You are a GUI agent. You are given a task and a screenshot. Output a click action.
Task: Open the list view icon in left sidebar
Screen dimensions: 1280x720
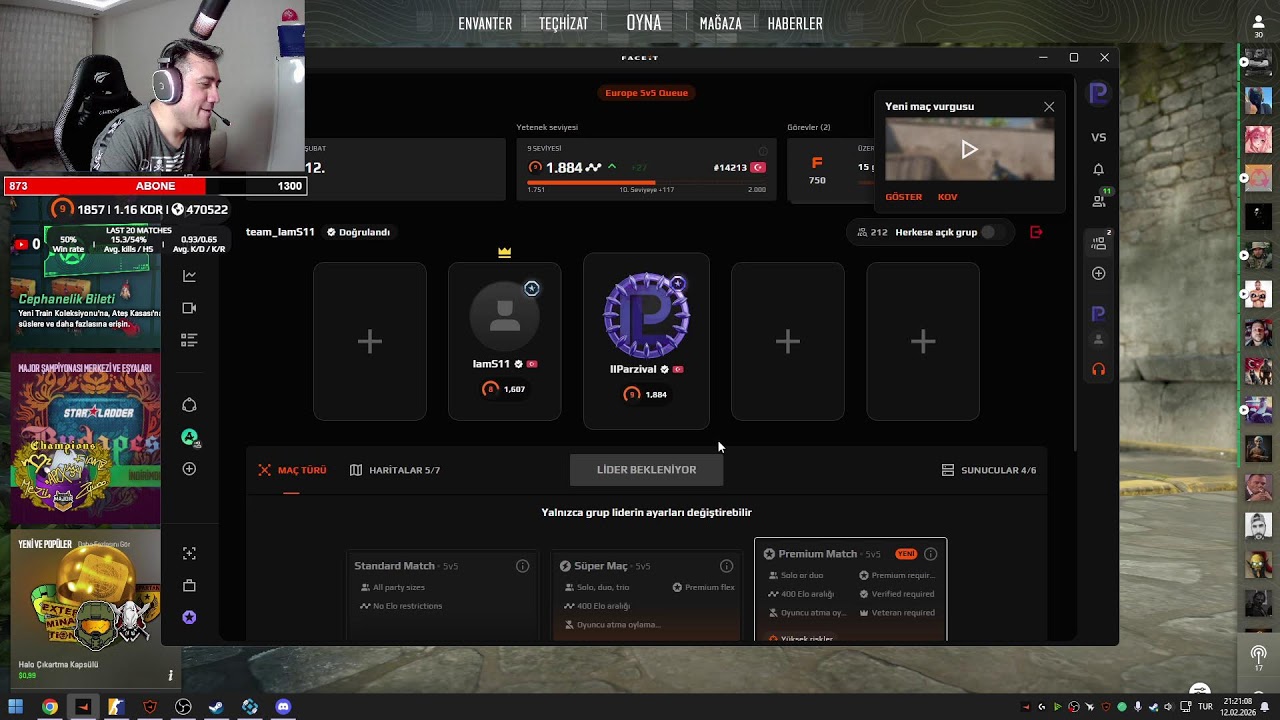(x=189, y=340)
